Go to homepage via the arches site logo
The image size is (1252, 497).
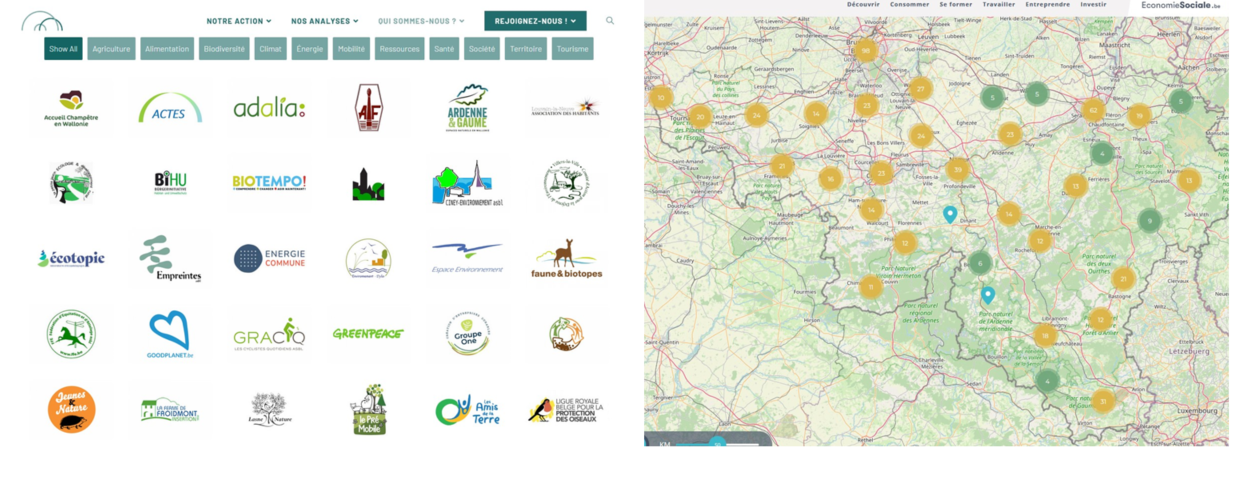tap(42, 21)
